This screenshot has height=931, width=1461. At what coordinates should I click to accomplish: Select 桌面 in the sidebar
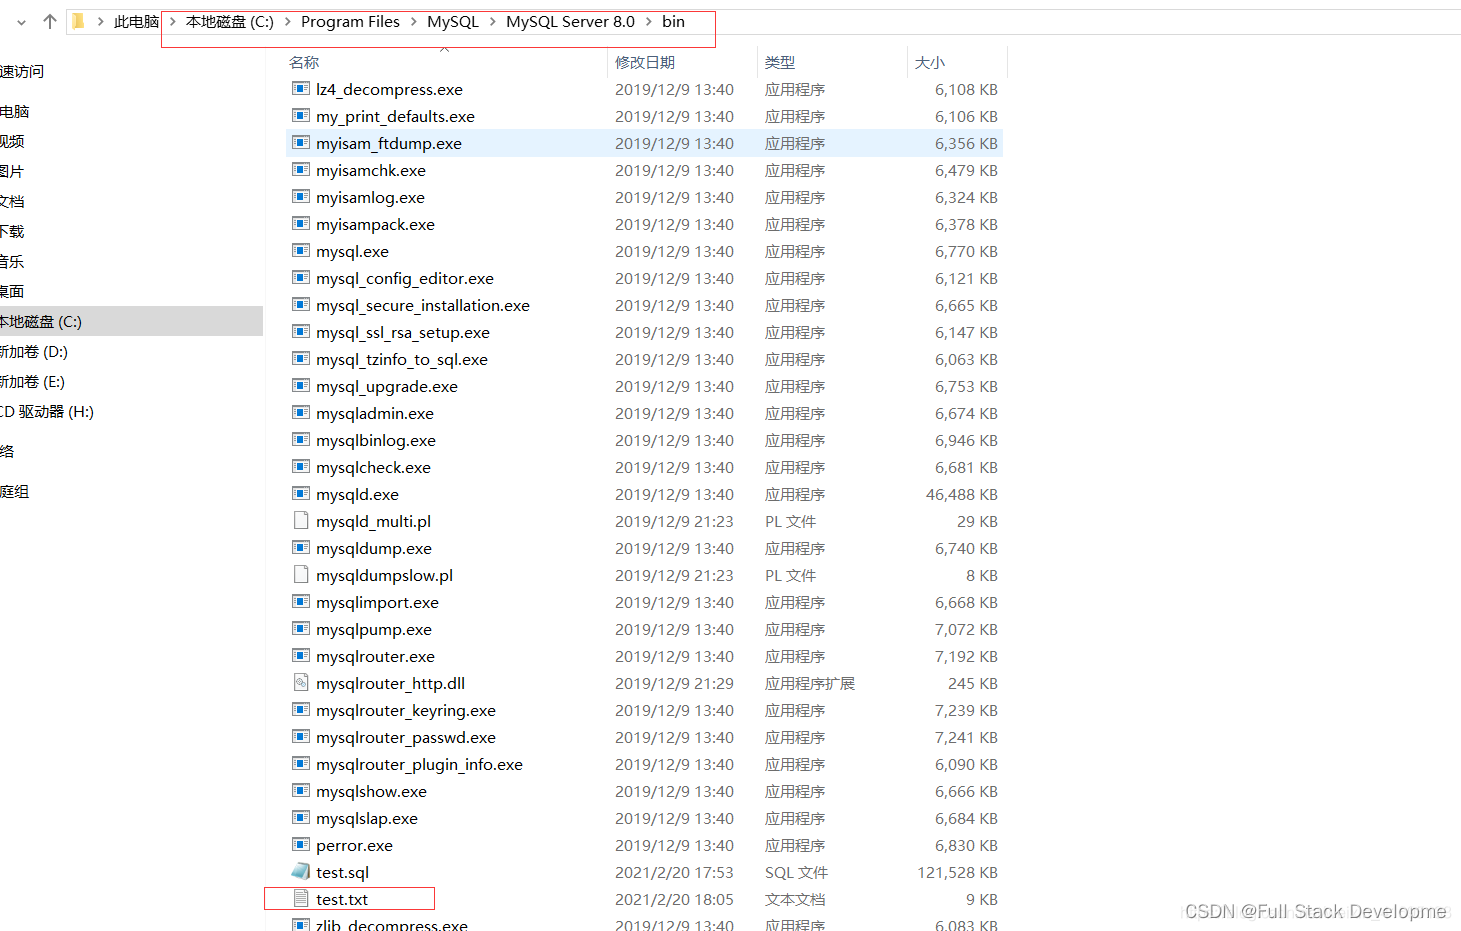coord(10,291)
